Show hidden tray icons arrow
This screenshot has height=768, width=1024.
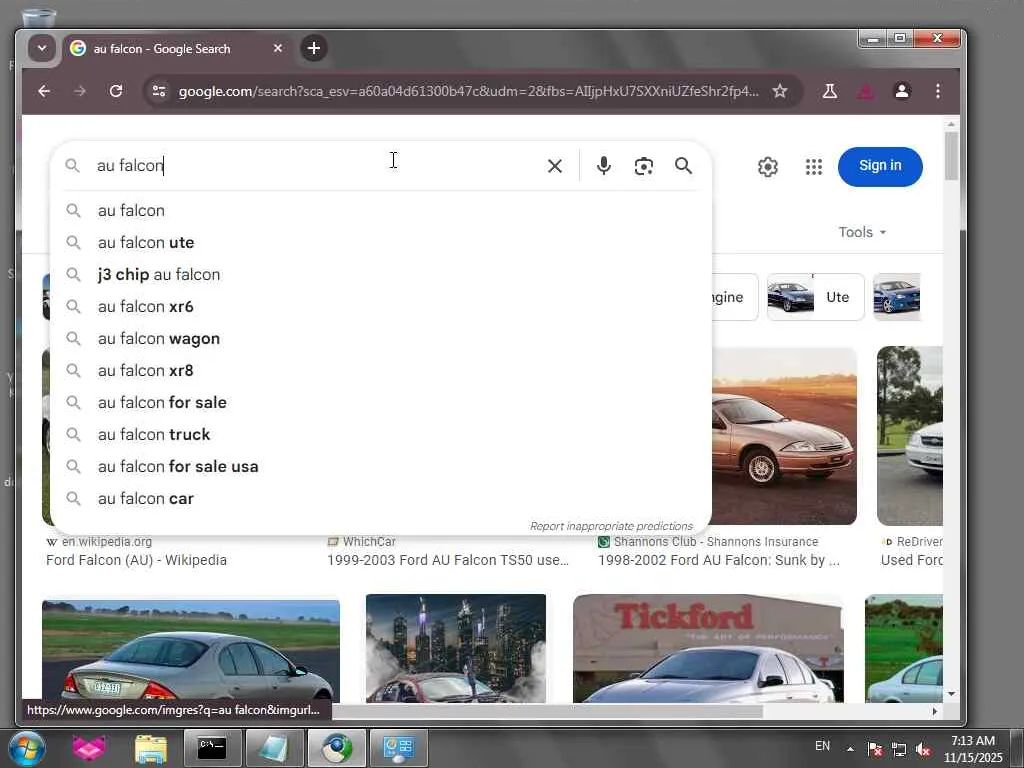850,749
